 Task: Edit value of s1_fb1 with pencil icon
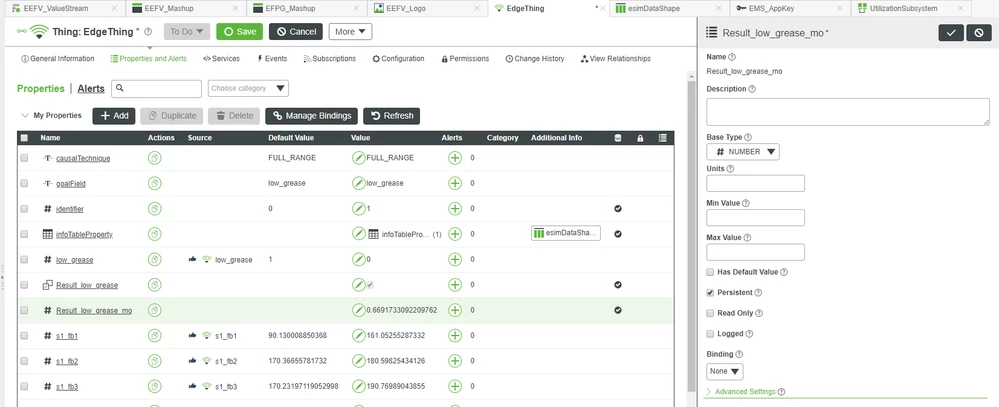click(359, 336)
